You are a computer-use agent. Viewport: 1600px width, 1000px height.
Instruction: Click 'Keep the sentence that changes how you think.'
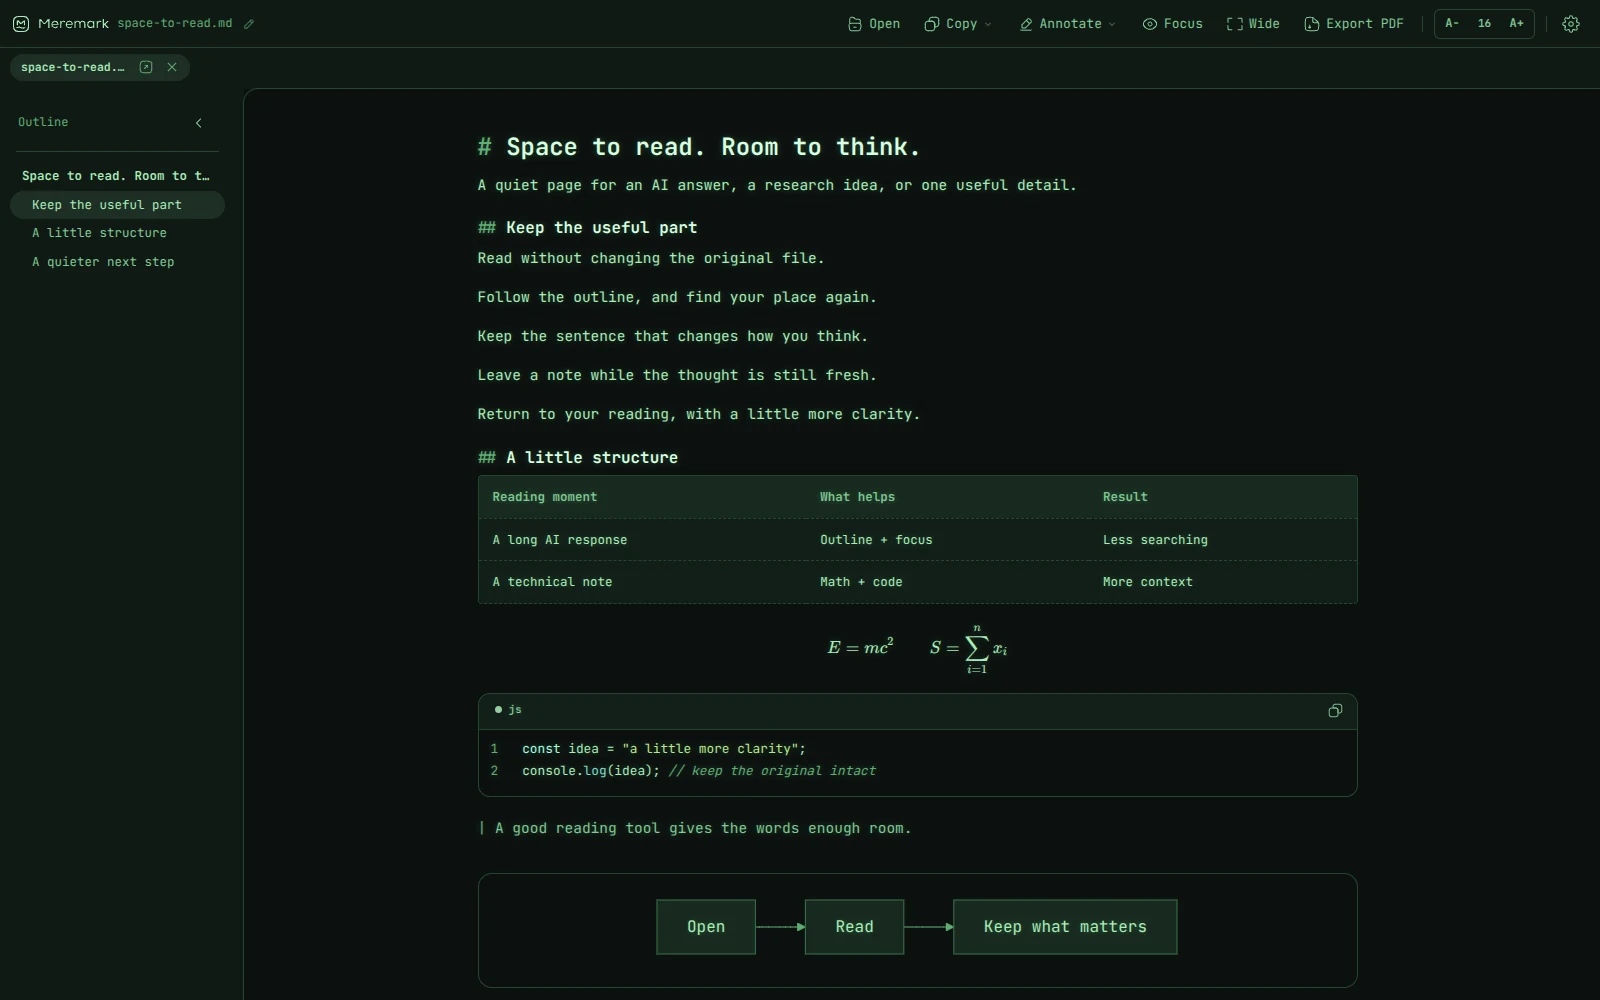(x=673, y=337)
